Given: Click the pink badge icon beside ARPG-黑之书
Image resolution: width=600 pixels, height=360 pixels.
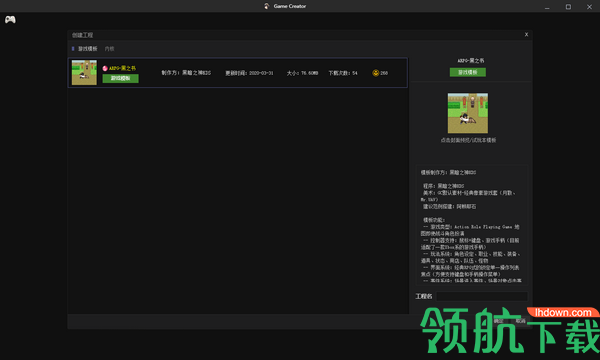Looking at the screenshot, I should 105,68.
